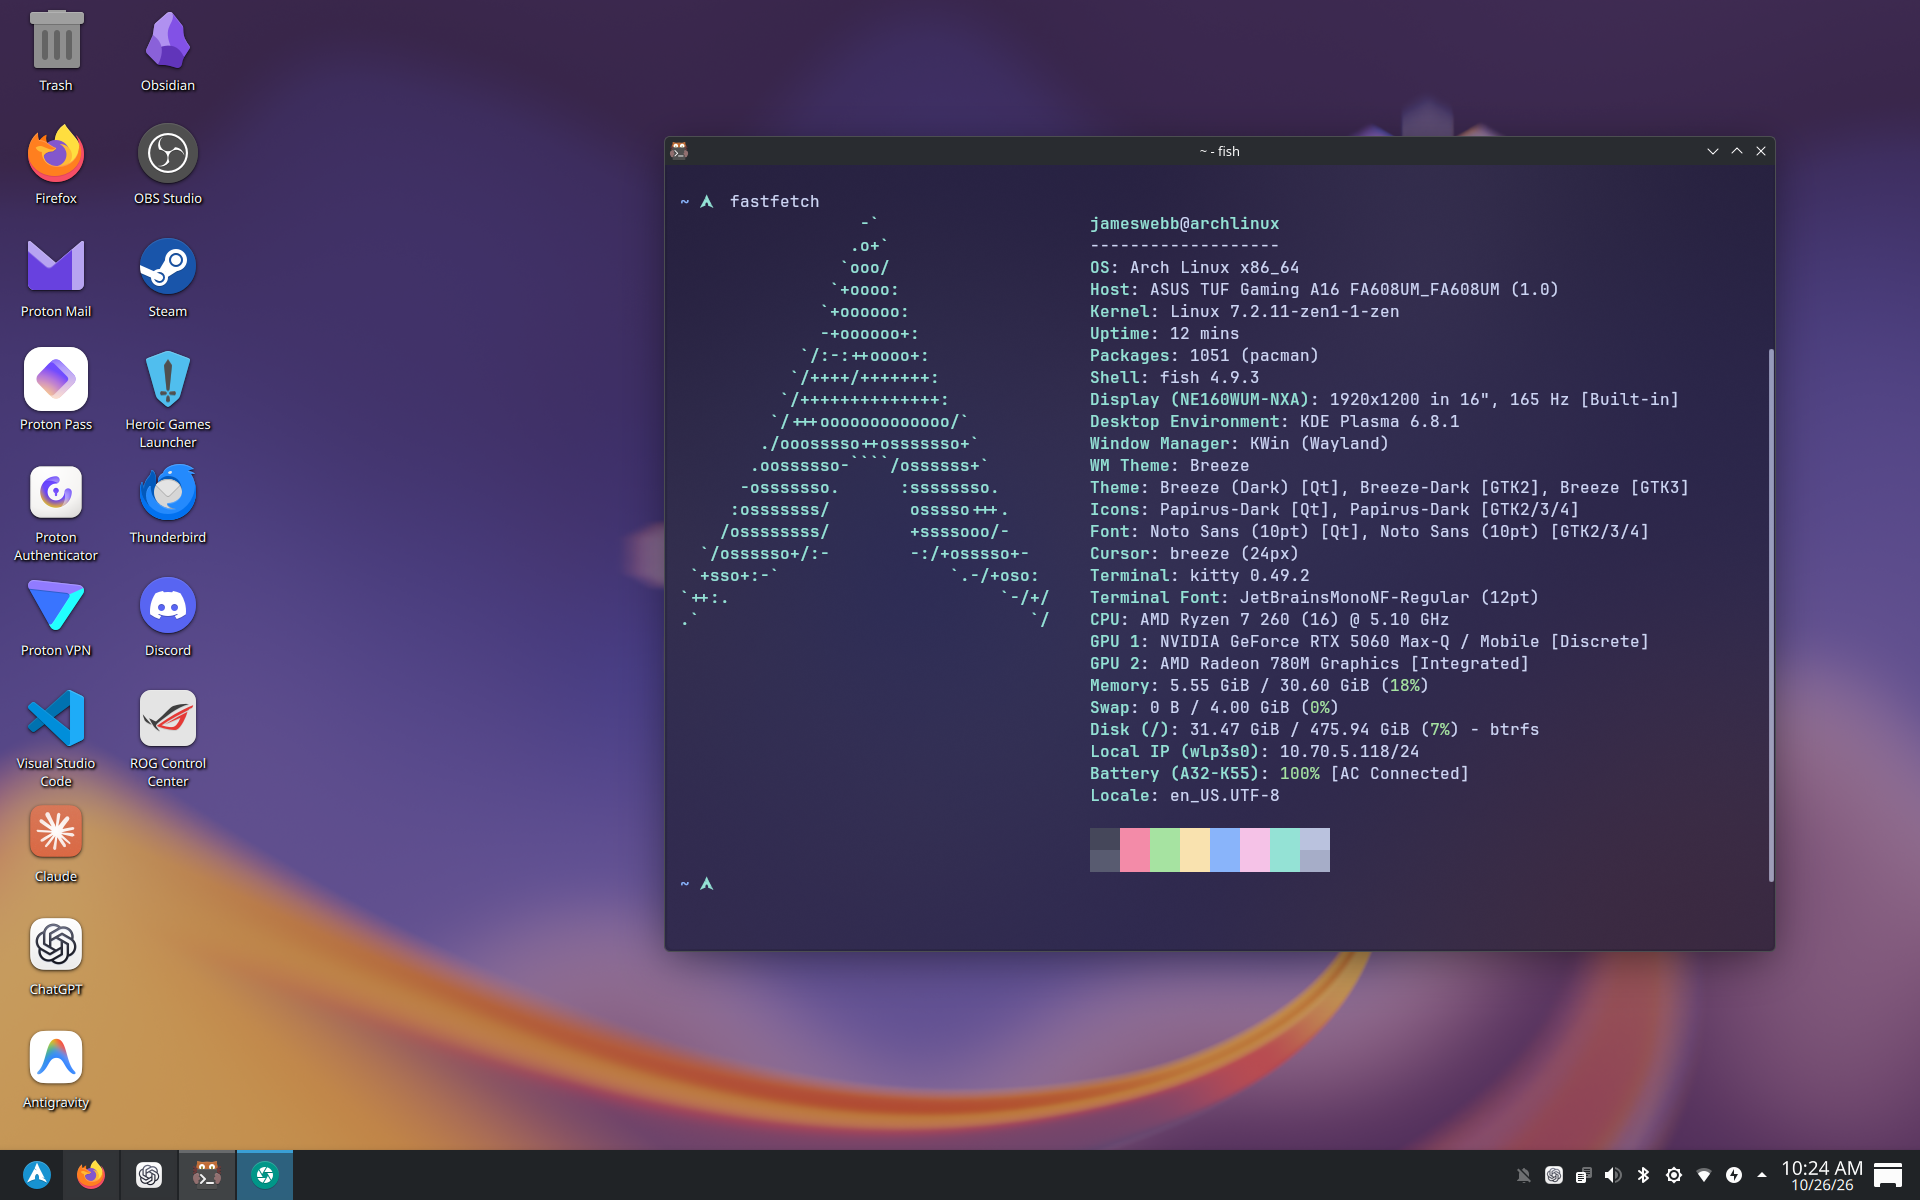Select the OBS Studio desktop icon
This screenshot has width=1920, height=1200.
[x=168, y=164]
